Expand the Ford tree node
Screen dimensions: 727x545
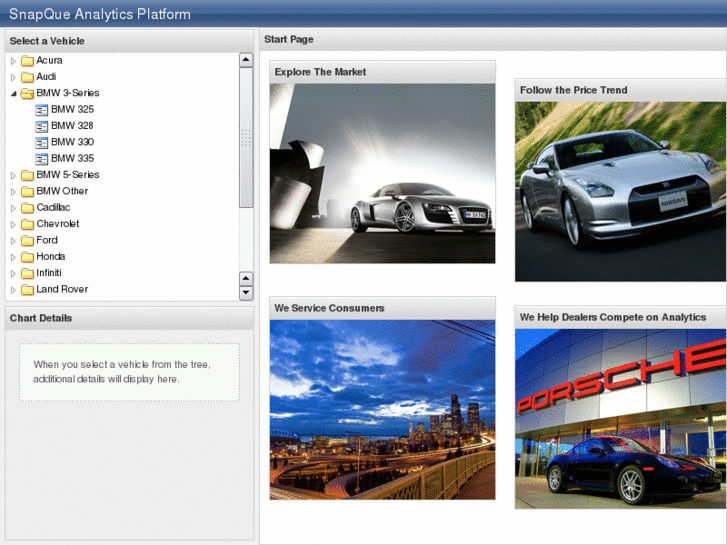(13, 241)
